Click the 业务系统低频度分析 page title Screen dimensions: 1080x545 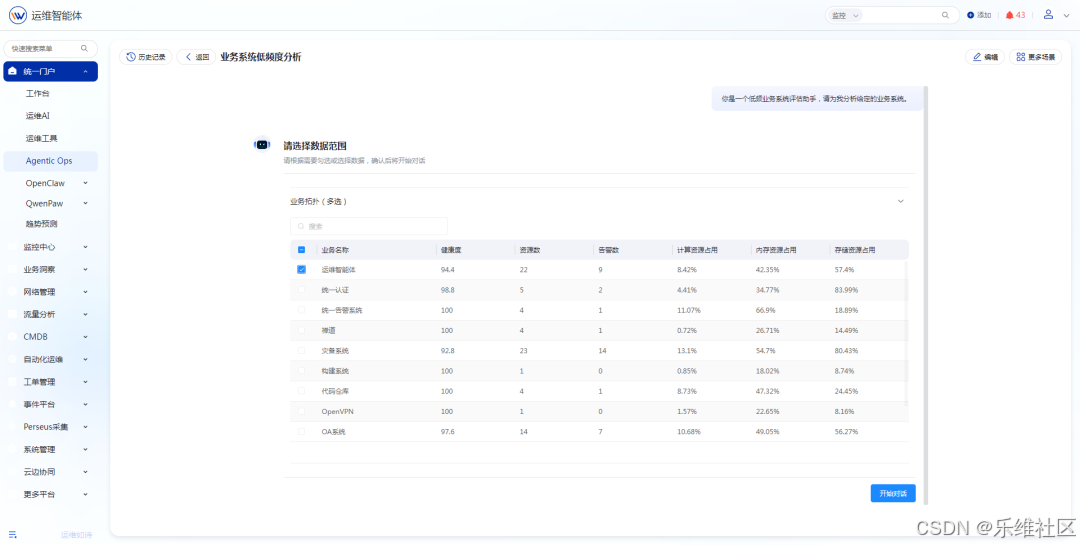coord(260,57)
